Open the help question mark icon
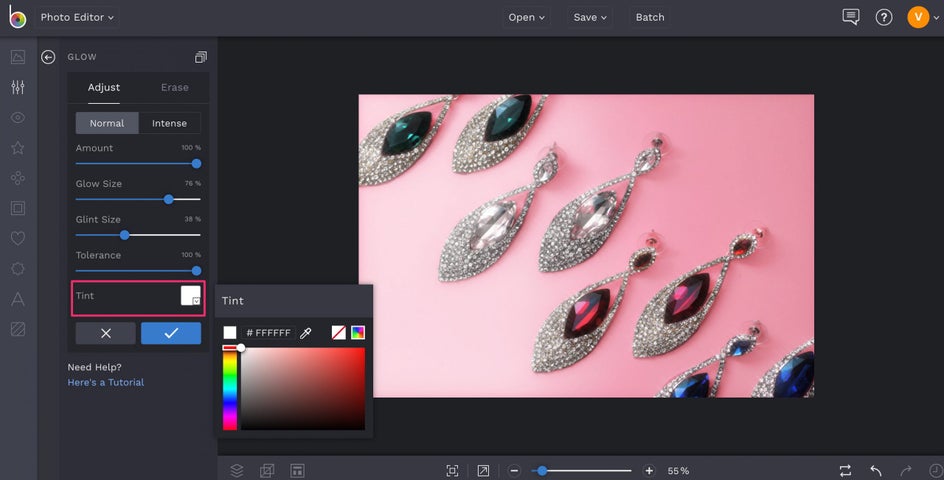 pyautogui.click(x=884, y=17)
